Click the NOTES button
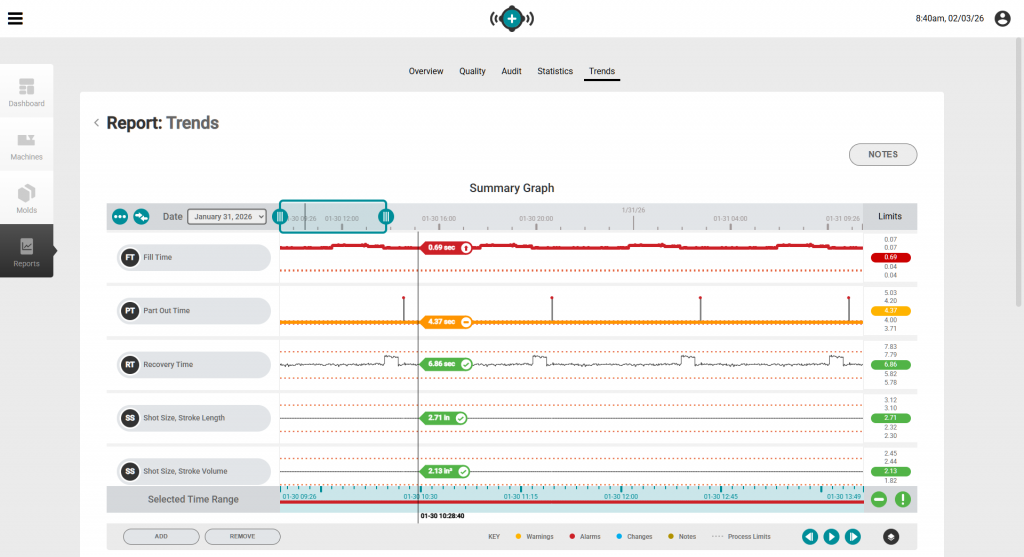Viewport: 1024px width, 557px height. [883, 155]
